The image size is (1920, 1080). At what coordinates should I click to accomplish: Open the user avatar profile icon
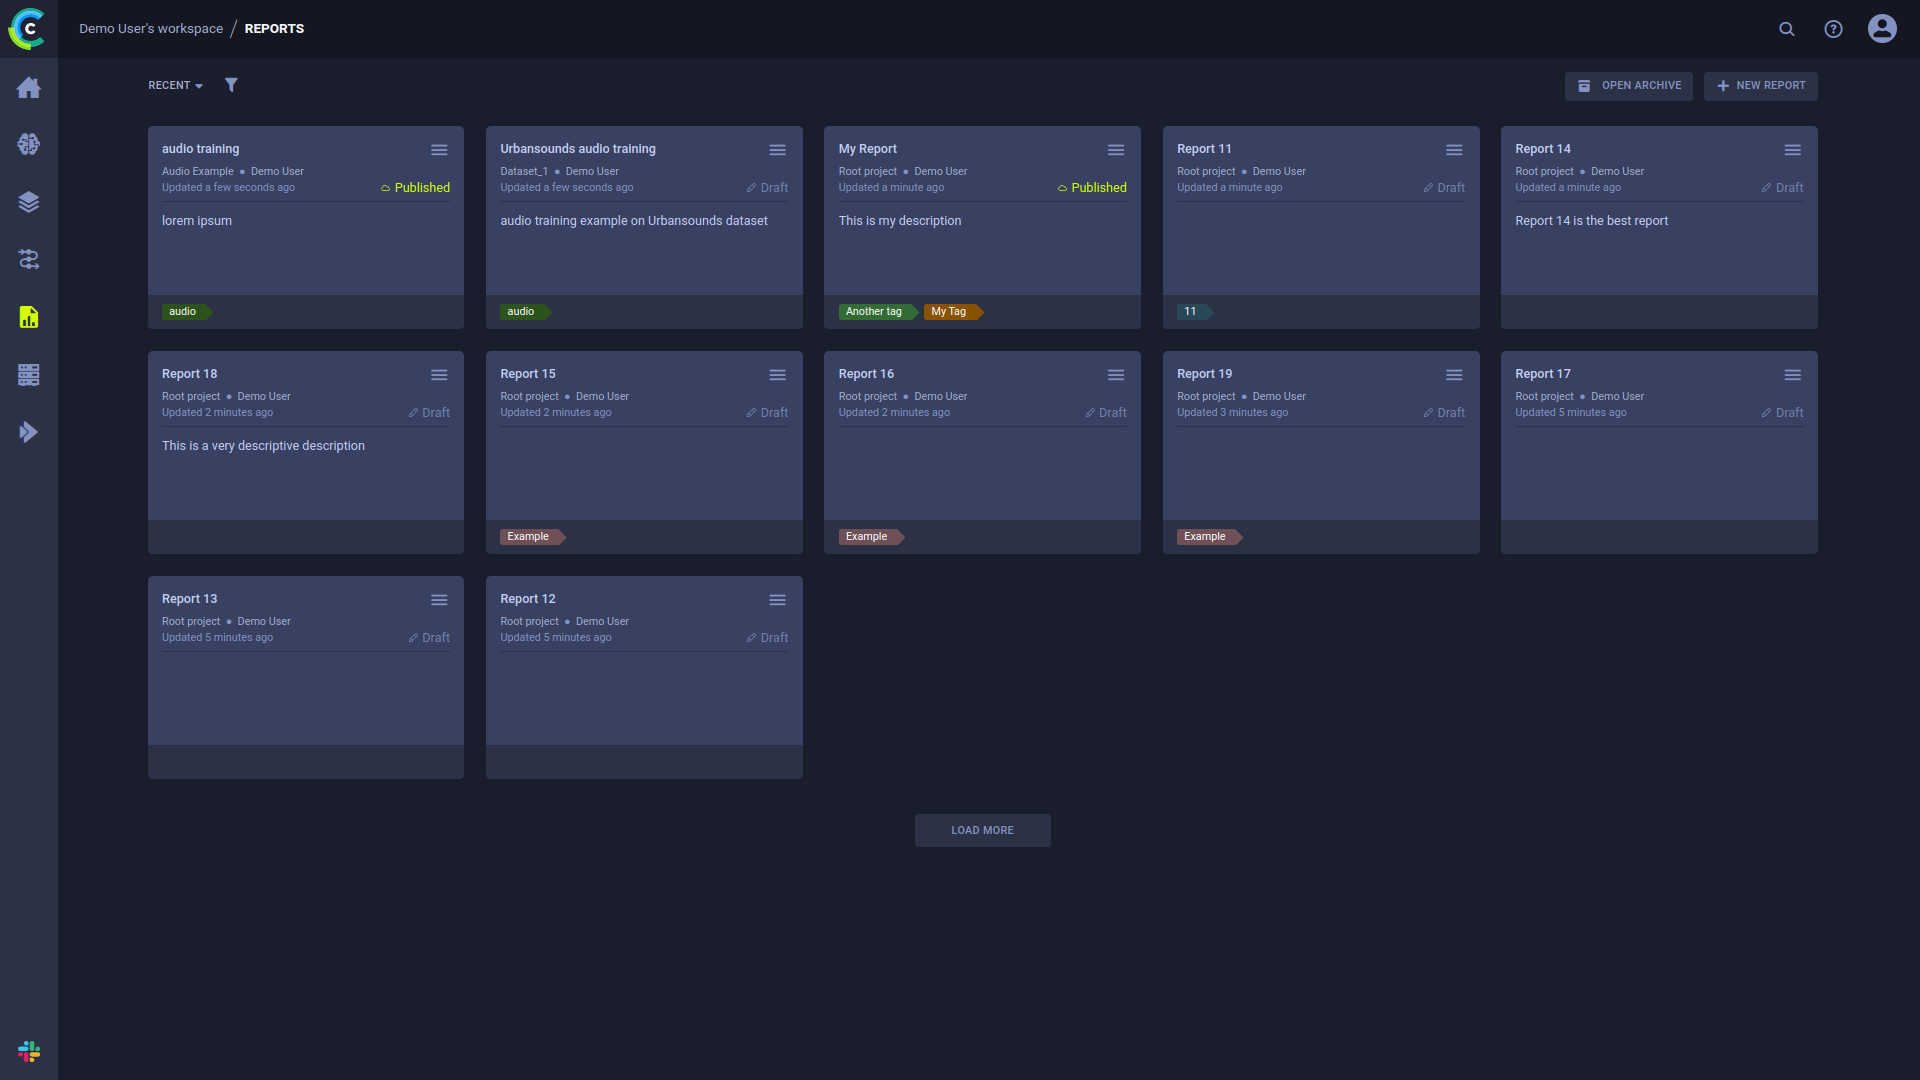1881,28
